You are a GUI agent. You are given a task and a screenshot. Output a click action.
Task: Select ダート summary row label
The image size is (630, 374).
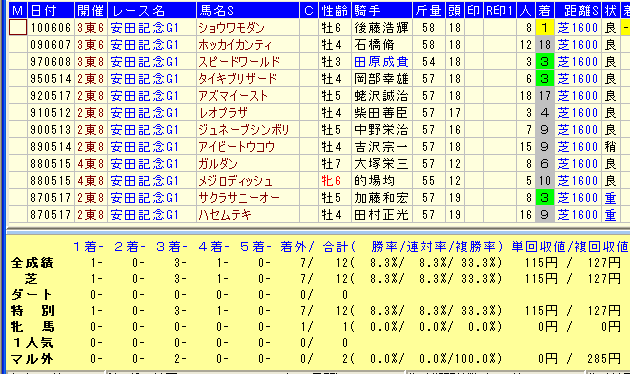(x=32, y=294)
